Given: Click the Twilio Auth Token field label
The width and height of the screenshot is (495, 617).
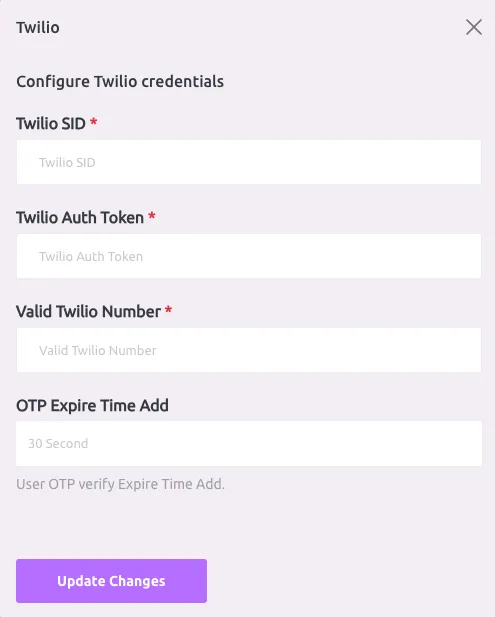Looking at the screenshot, I should (x=80, y=218).
